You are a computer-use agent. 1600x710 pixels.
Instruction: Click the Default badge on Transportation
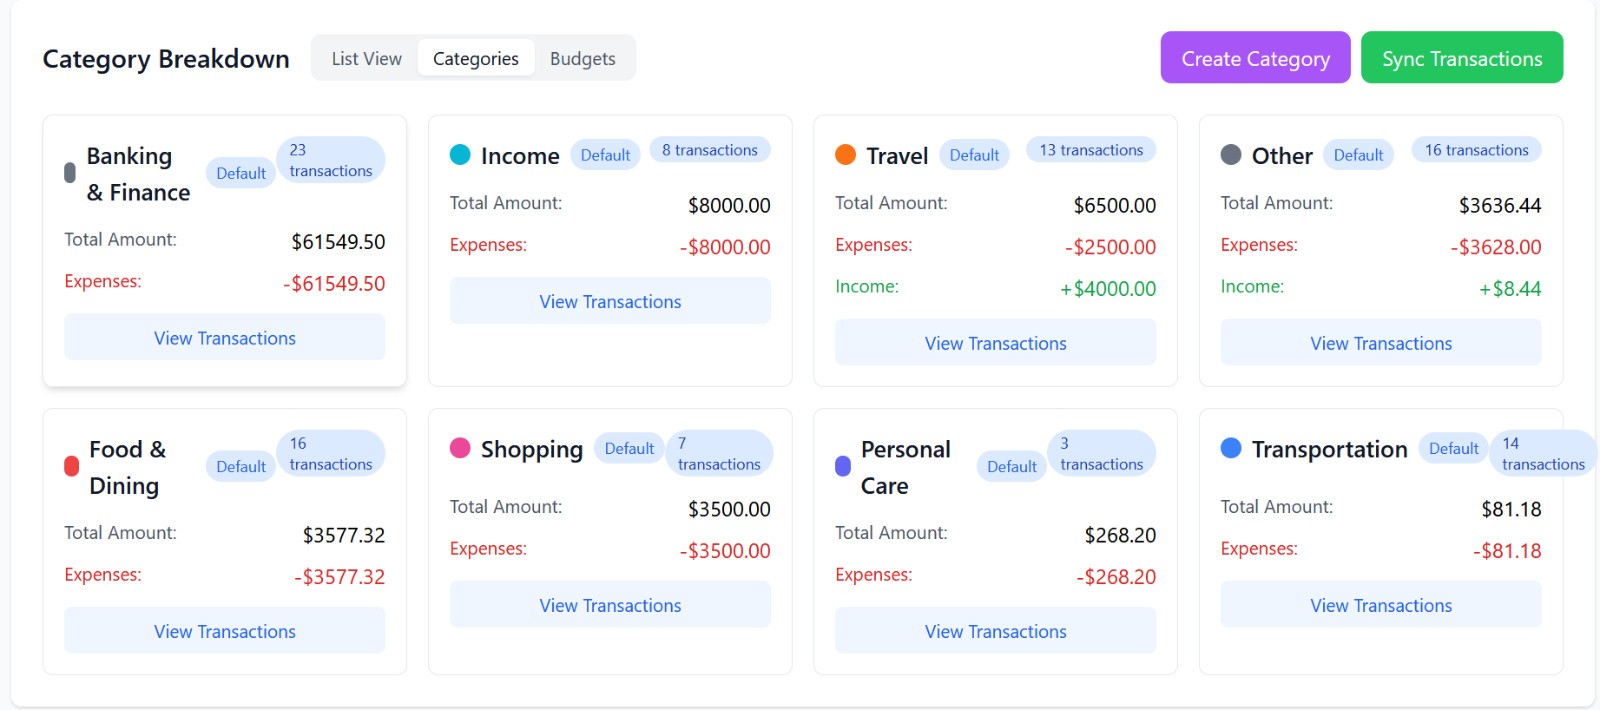pos(1454,449)
